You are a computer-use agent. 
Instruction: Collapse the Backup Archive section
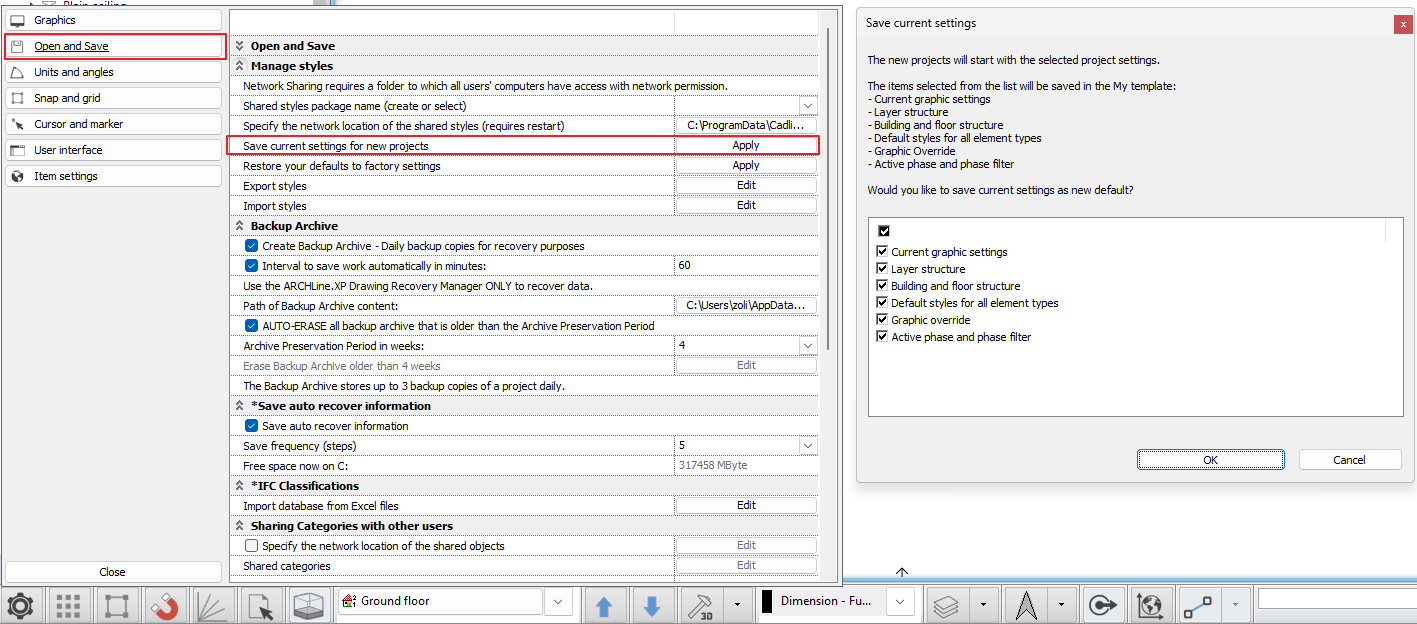tap(240, 226)
